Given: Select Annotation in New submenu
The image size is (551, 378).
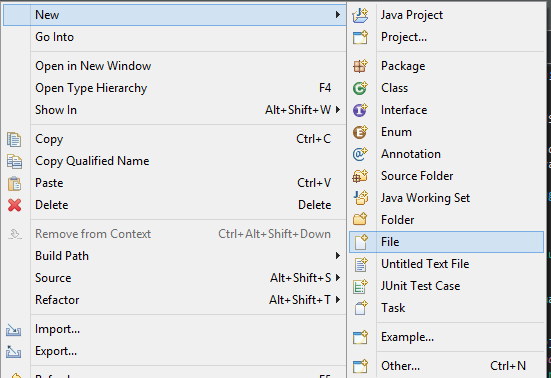Looking at the screenshot, I should point(446,154).
